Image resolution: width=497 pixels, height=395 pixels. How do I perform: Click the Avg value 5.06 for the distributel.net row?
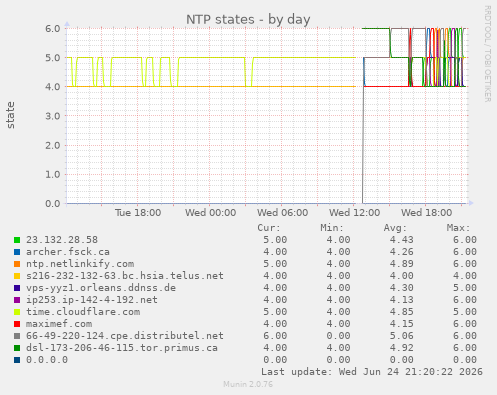[402, 336]
